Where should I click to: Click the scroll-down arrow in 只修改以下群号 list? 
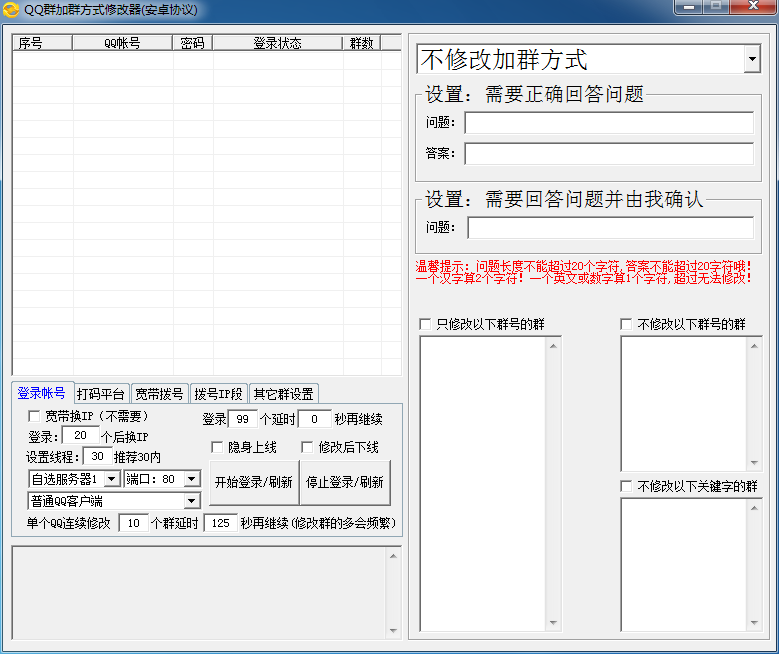click(552, 623)
